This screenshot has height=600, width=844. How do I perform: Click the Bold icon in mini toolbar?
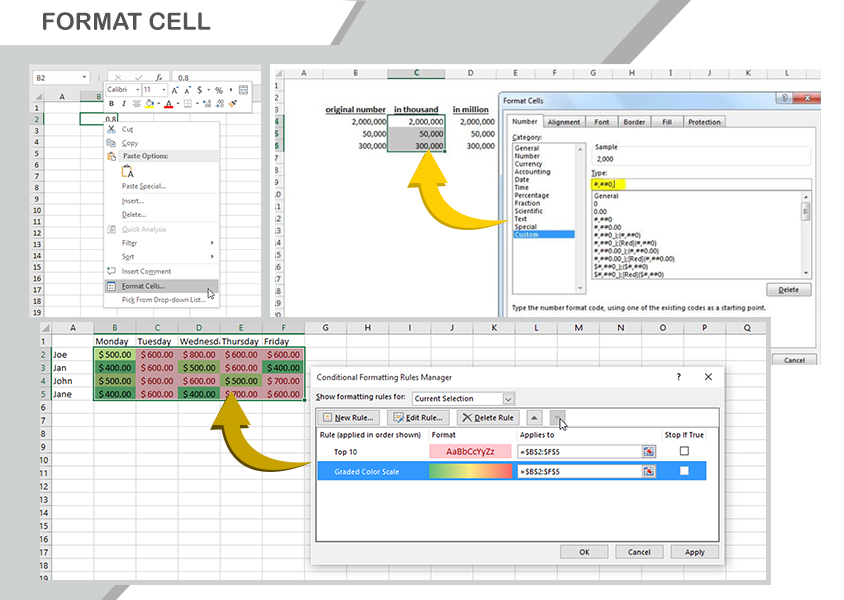(x=111, y=103)
